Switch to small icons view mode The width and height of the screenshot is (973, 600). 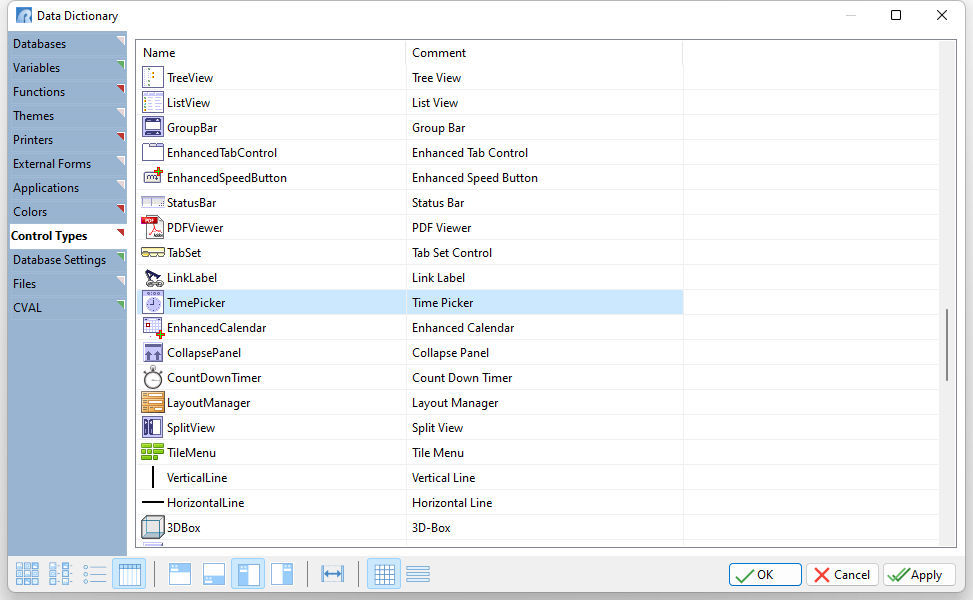[x=60, y=574]
